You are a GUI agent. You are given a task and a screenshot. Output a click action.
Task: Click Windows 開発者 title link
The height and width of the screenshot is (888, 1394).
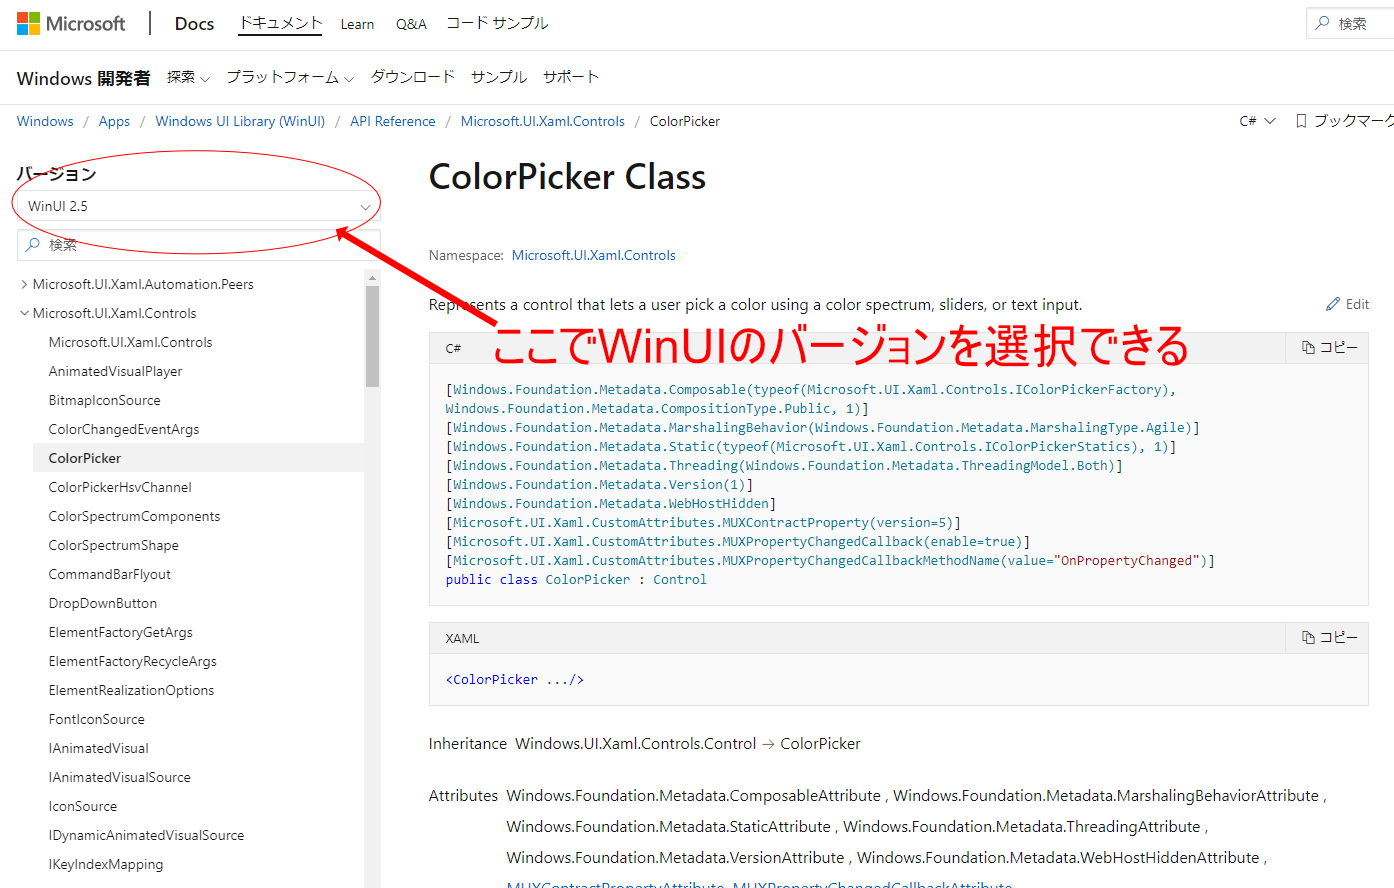(x=84, y=78)
